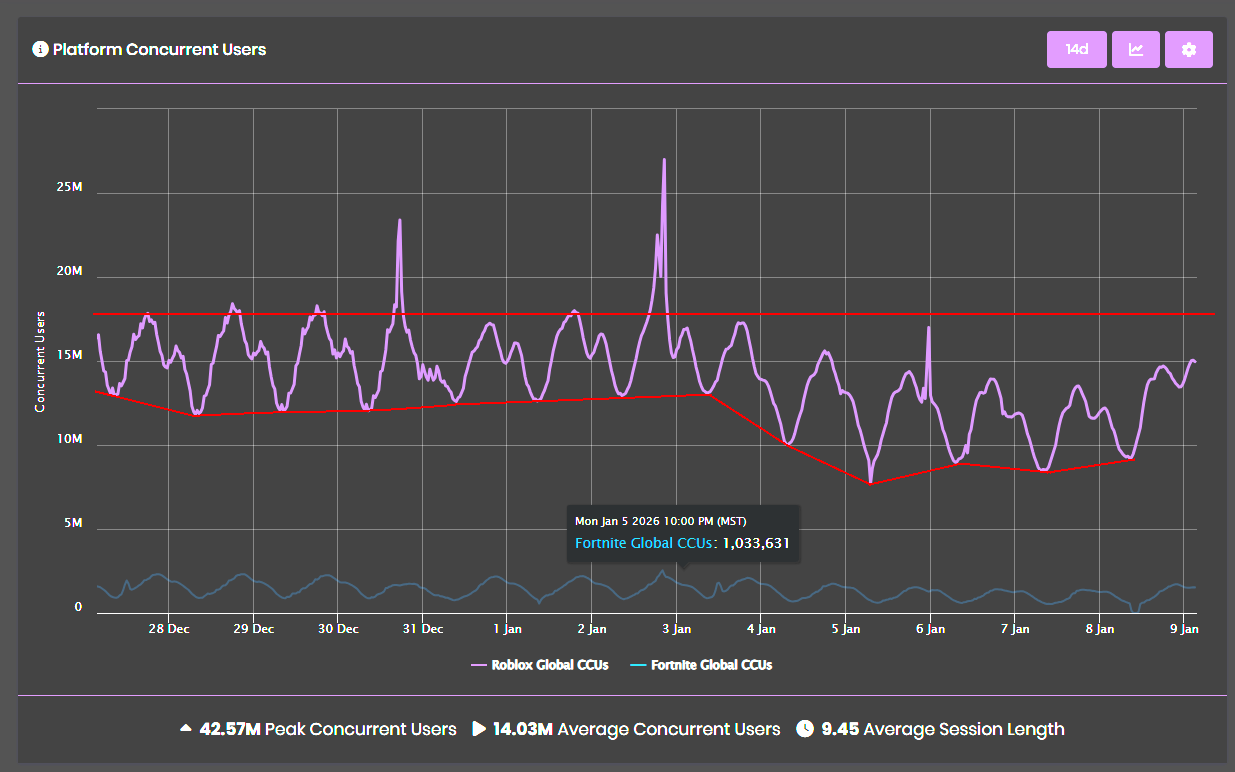This screenshot has height=772, width=1235.
Task: Toggle the Fortnite Global CCUs legend label
Action: coord(711,665)
